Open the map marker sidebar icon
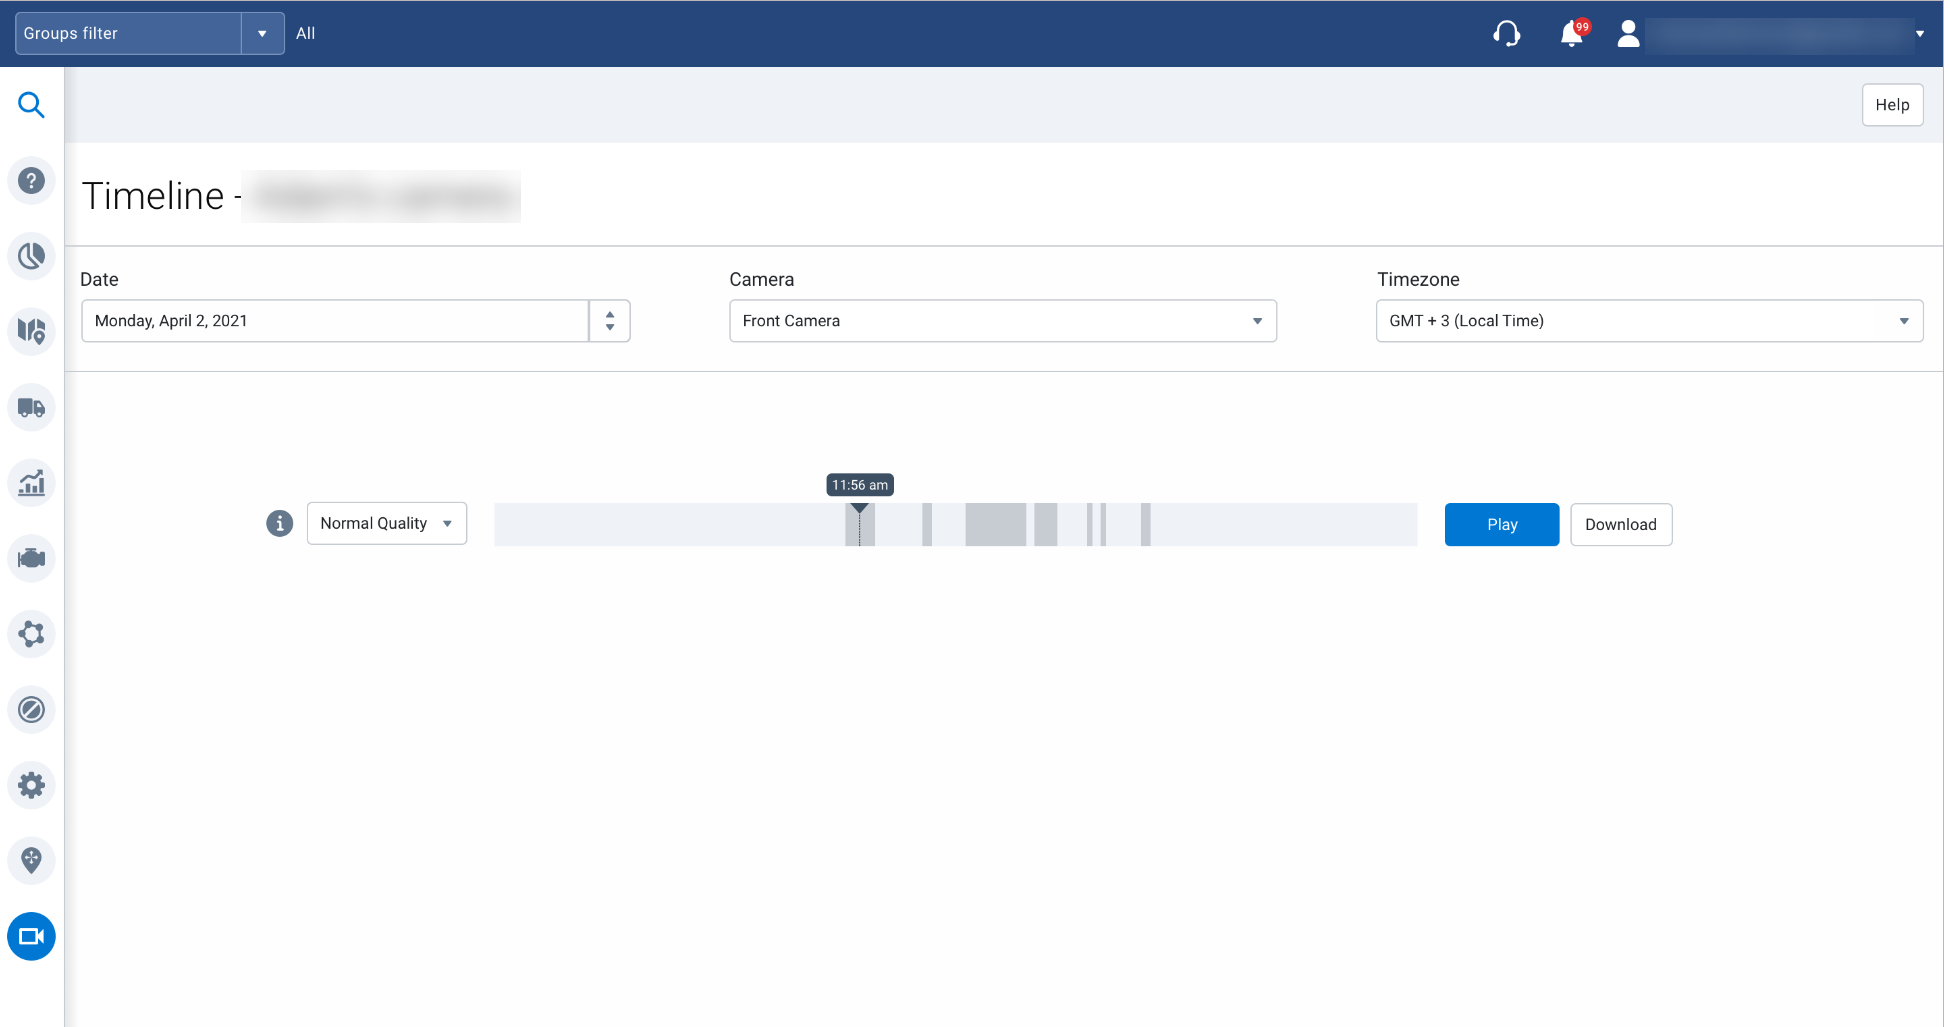1950x1027 pixels. (31, 860)
